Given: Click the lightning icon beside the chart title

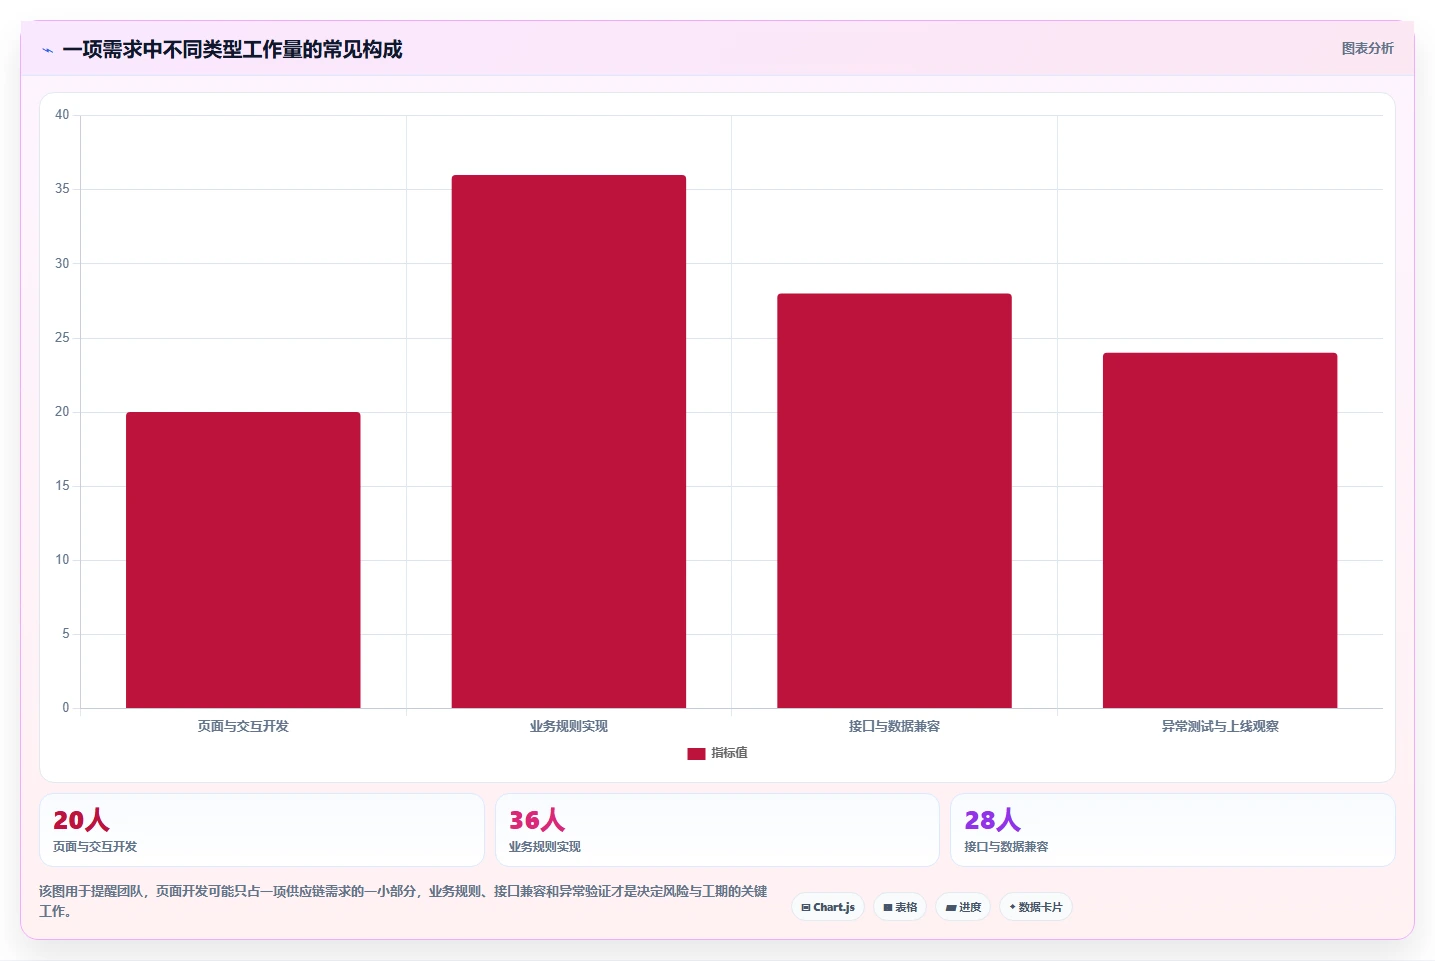Looking at the screenshot, I should pos(47,50).
